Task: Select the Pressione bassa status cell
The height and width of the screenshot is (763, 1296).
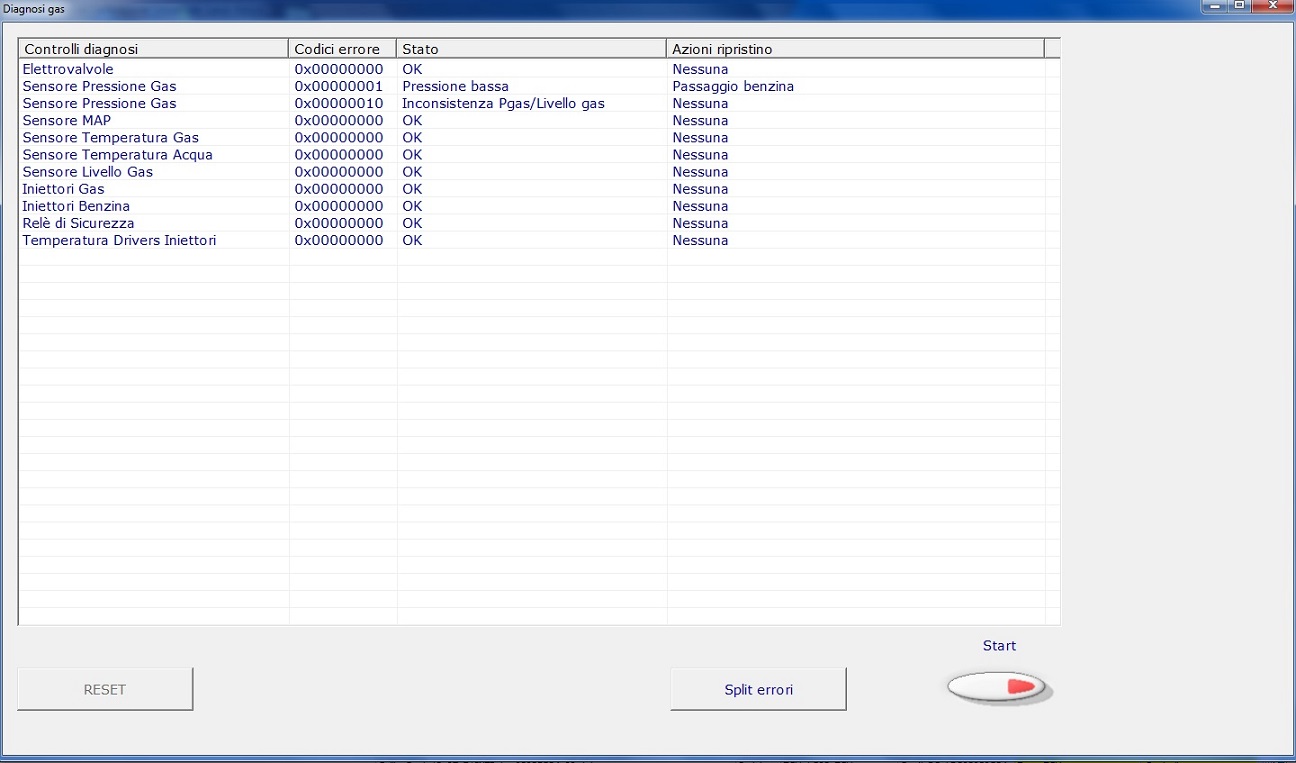Action: (455, 86)
